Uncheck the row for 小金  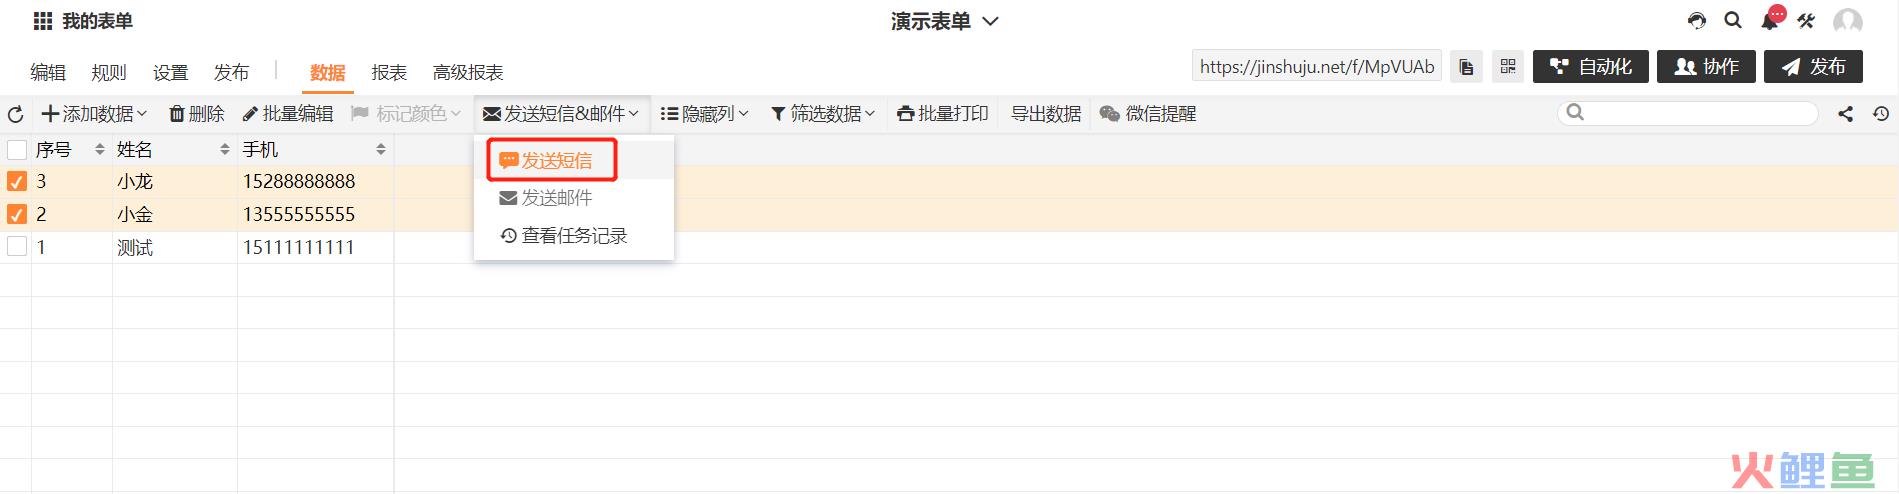17,214
